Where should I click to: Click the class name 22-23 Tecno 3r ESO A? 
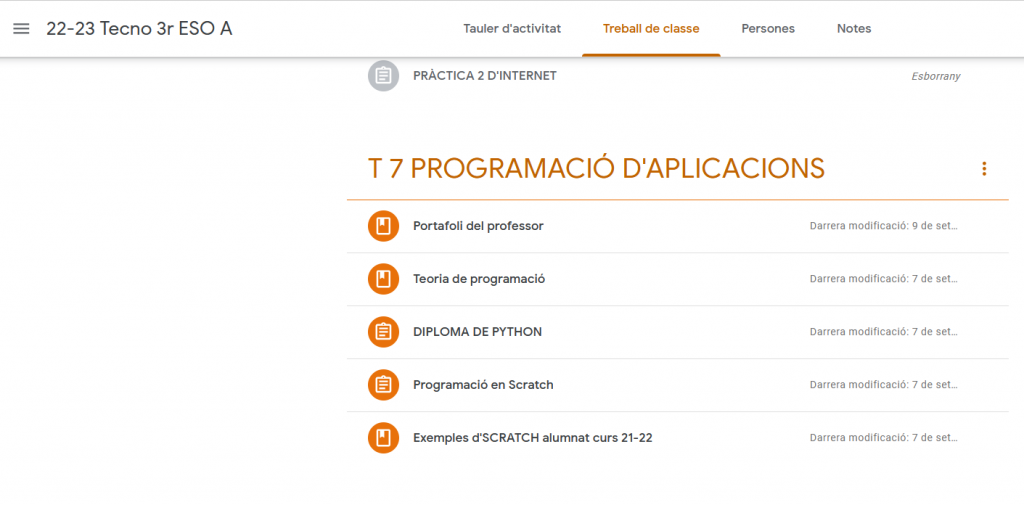coord(139,29)
